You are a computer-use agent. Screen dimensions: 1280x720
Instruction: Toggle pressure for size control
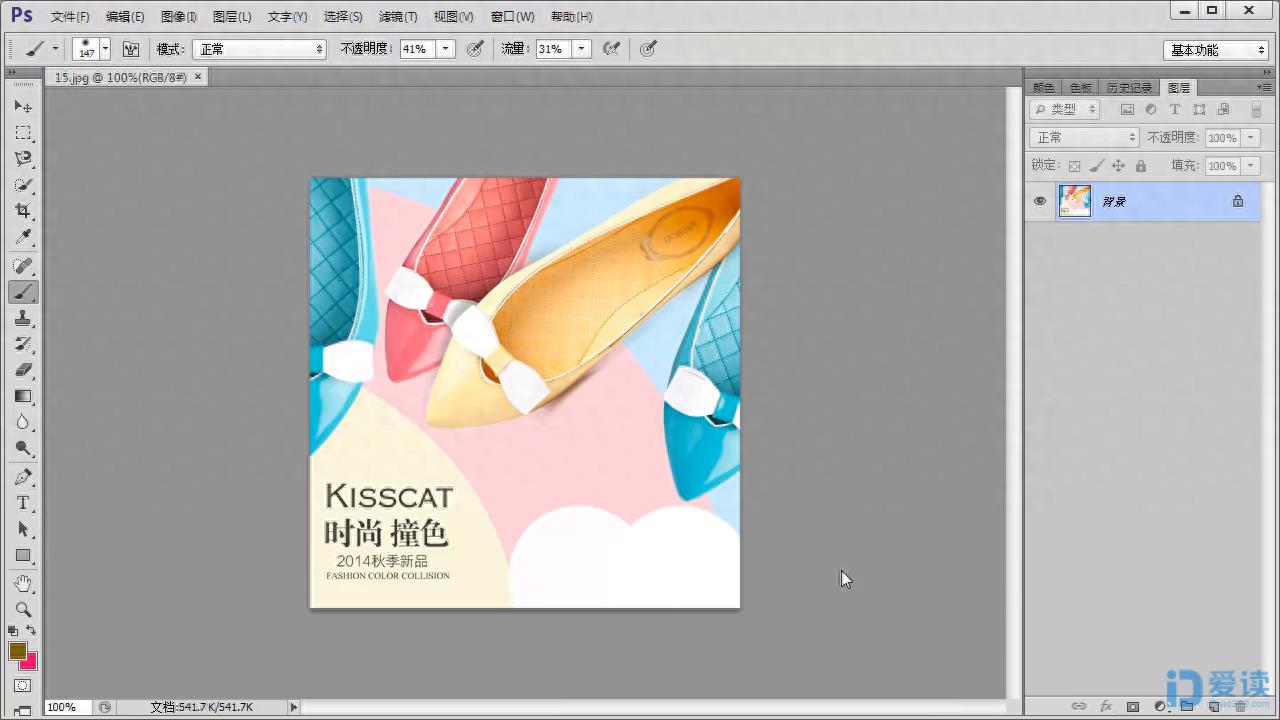point(648,49)
